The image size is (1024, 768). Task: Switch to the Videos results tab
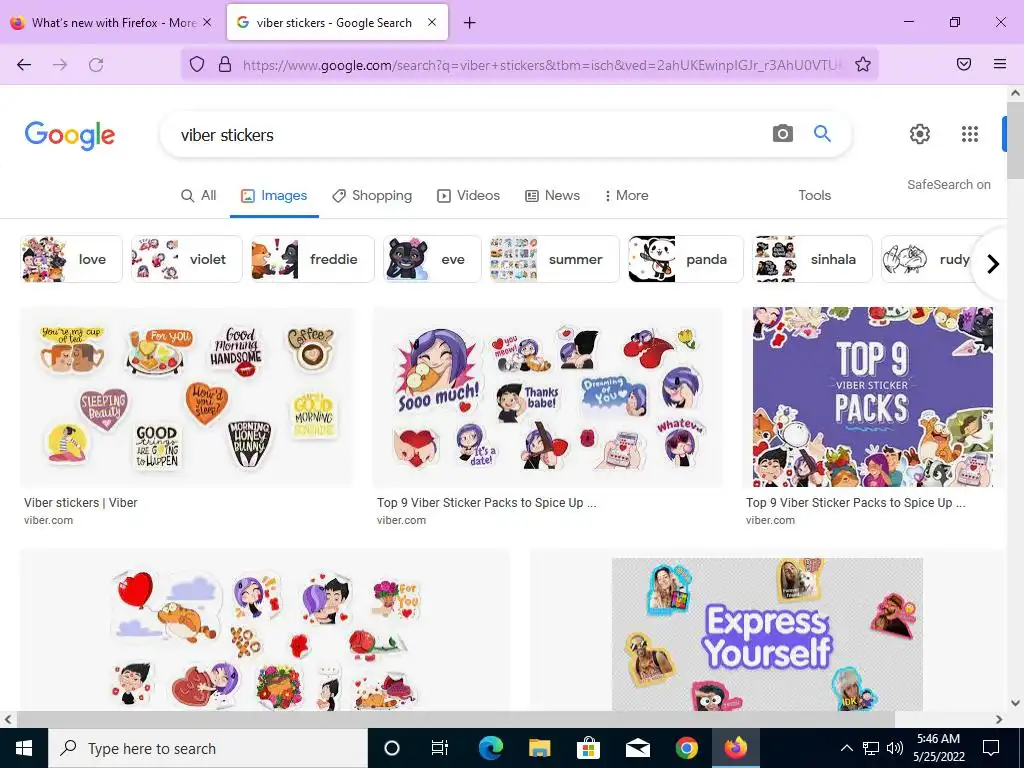[468, 195]
